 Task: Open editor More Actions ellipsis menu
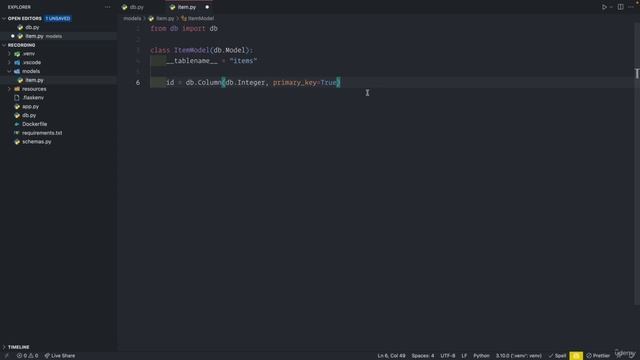(x=631, y=7)
